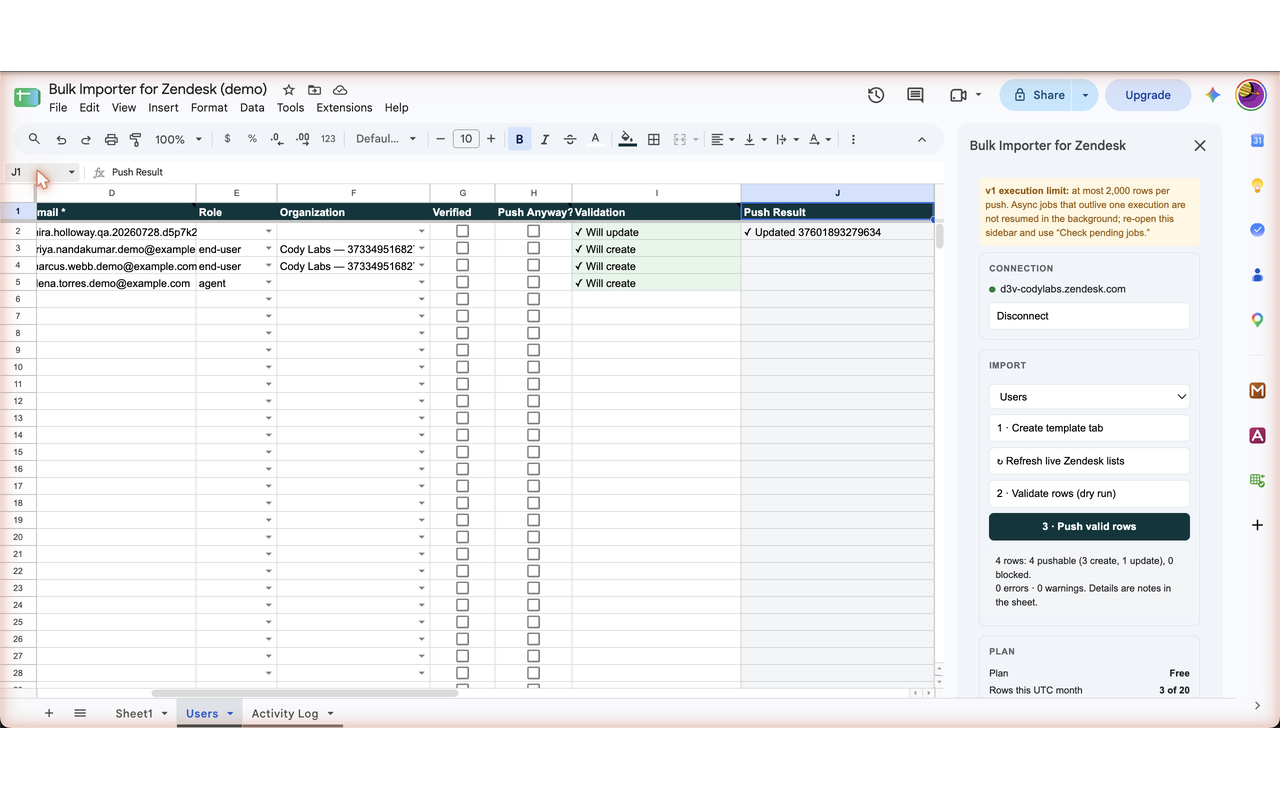Viewport: 1280px width, 800px height.
Task: Open horizontal align dropdown
Action: pyautogui.click(x=722, y=139)
